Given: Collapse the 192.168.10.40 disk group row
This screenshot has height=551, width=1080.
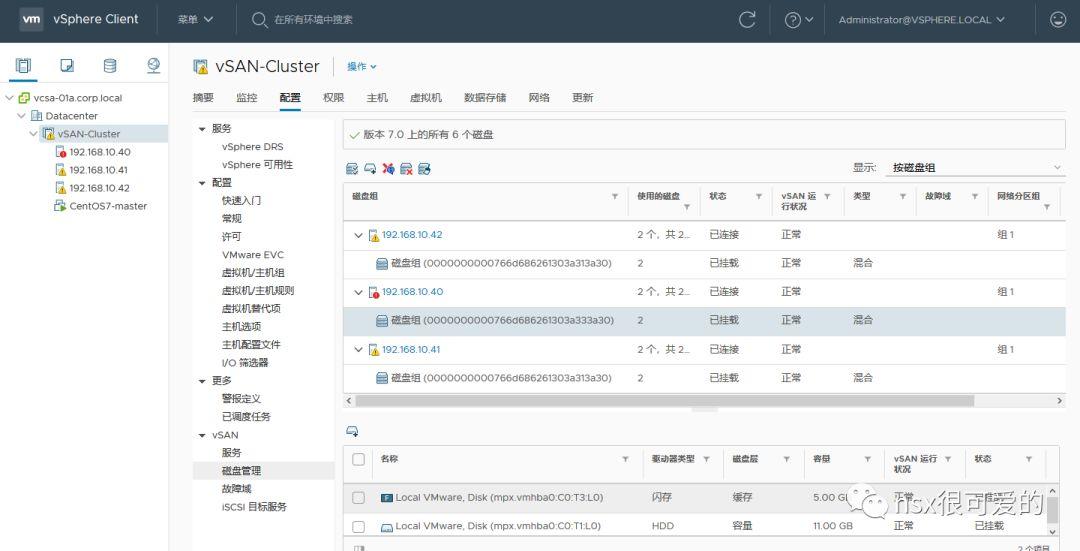Looking at the screenshot, I should click(357, 292).
